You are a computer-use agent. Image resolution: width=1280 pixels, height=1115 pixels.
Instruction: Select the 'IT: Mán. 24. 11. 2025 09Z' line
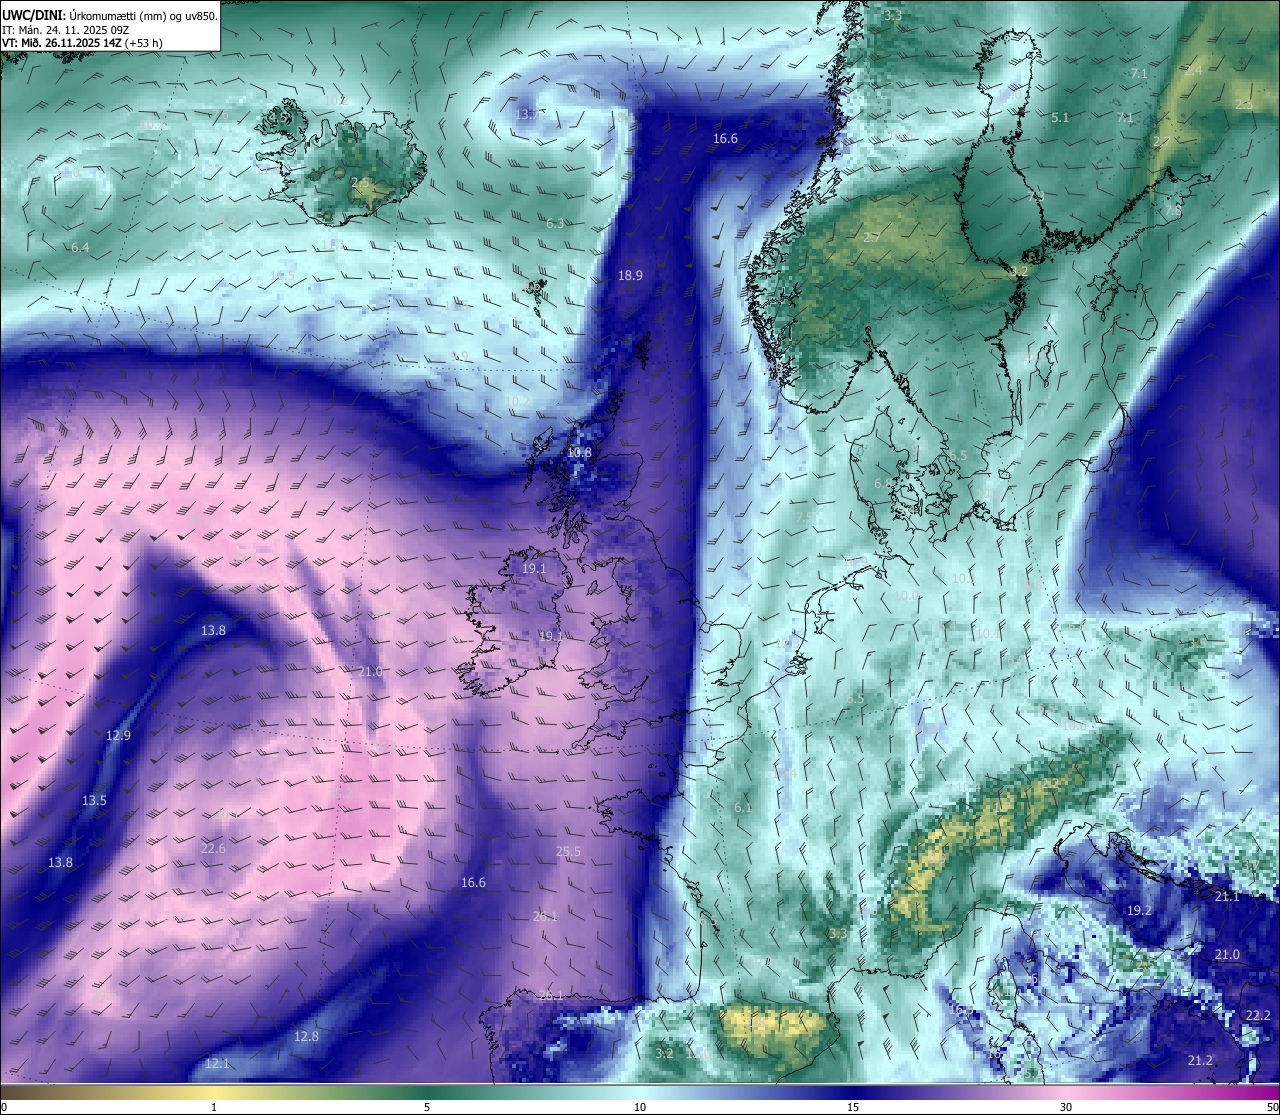[63, 29]
